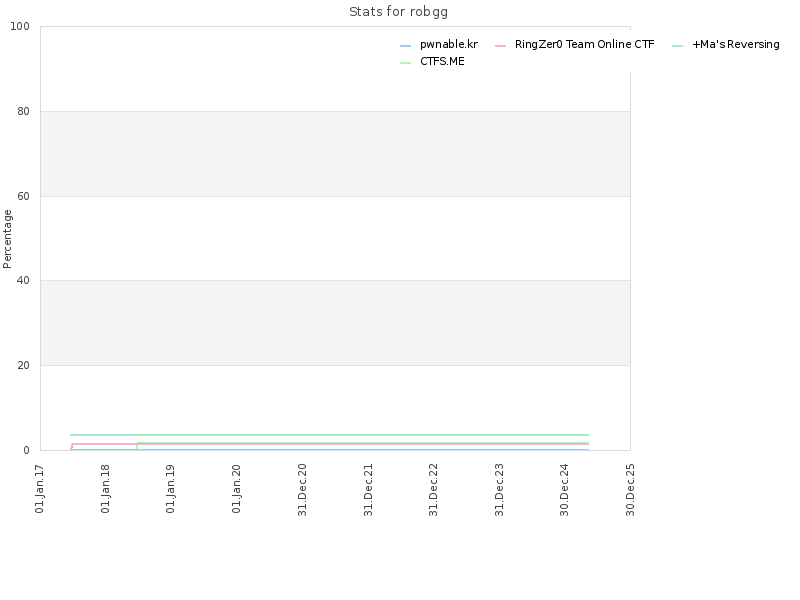Select the 31.Dec.20 x-axis date label
800x600 pixels.
302,489
